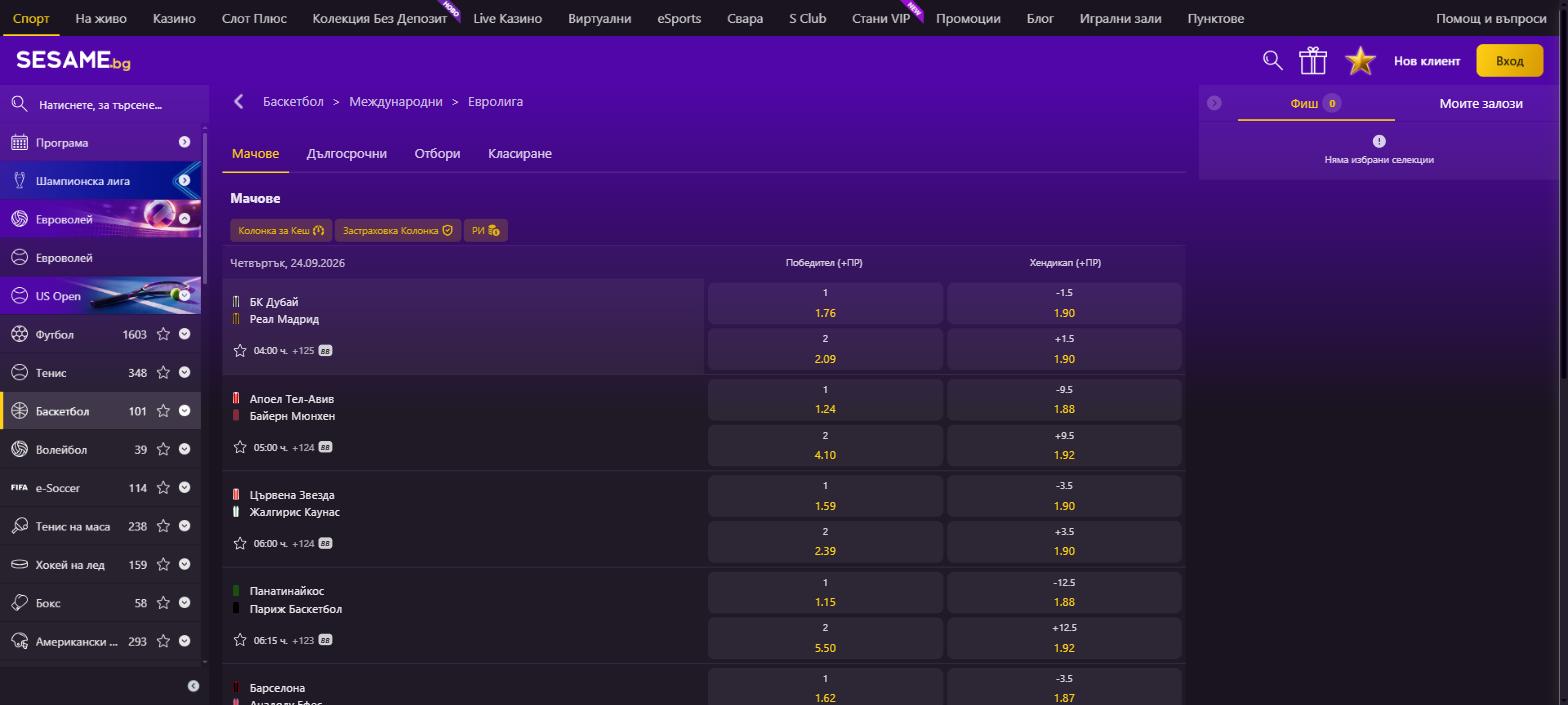1568x705 pixels.
Task: Expand the Тенис category chevron
Action: [184, 373]
